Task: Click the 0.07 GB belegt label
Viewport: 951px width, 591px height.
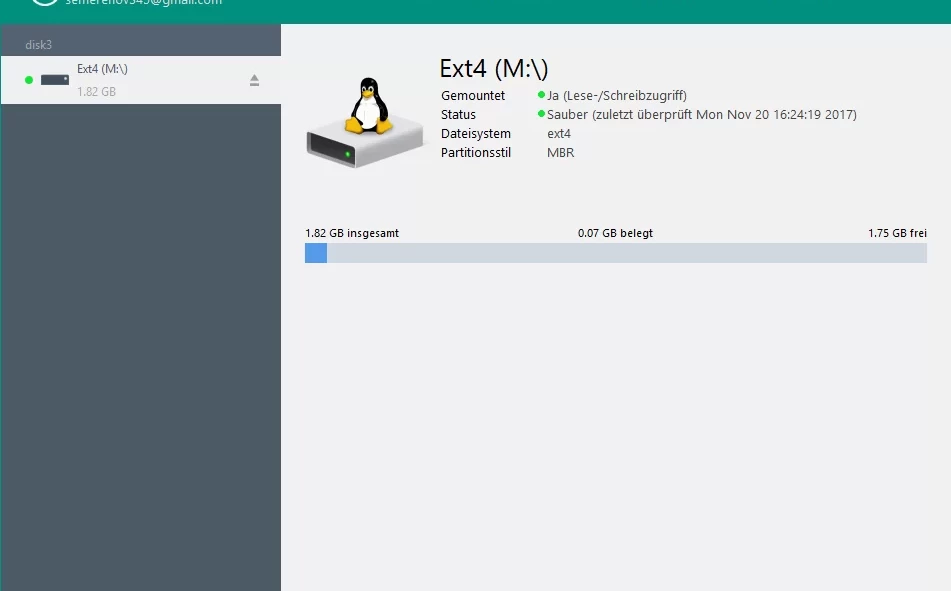Action: (615, 233)
